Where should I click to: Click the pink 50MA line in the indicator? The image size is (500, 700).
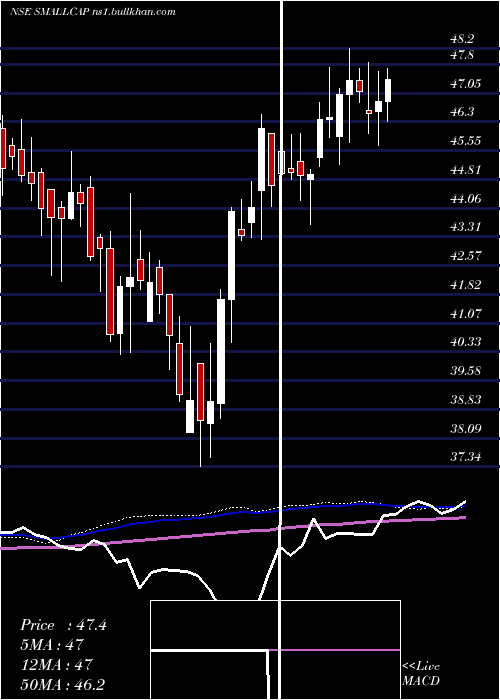pyautogui.click(x=233, y=532)
